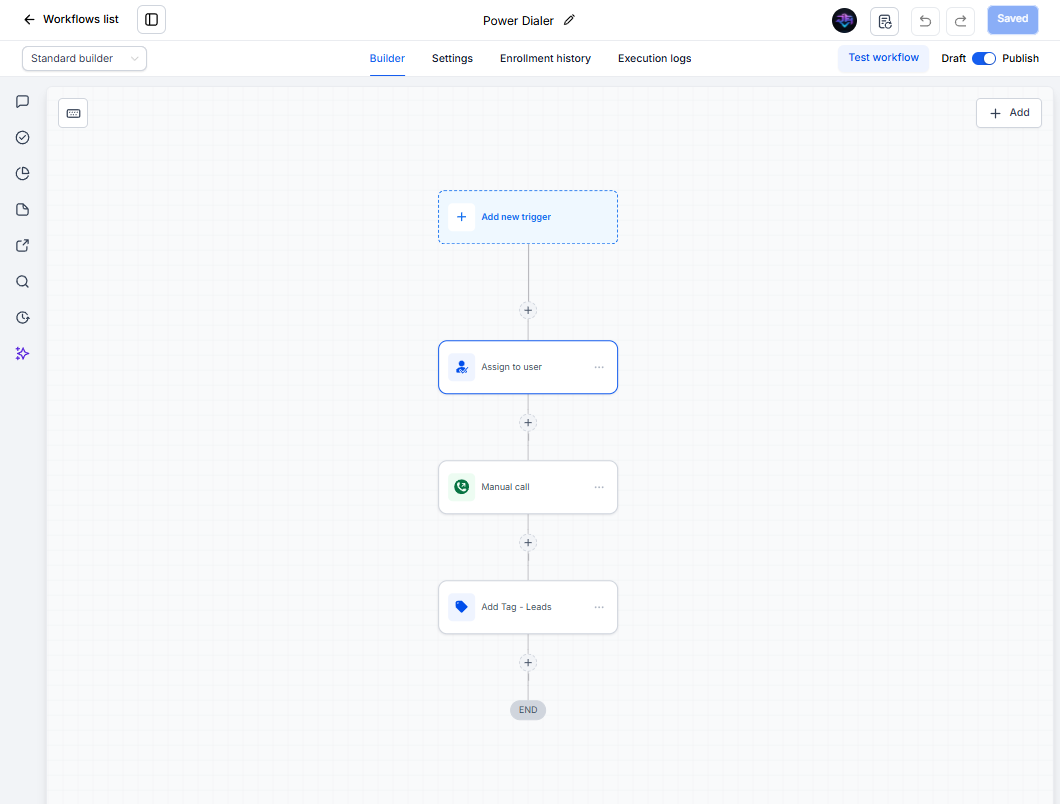Go back to Workflows list
Screen dimensions: 1060x804
tap(71, 20)
